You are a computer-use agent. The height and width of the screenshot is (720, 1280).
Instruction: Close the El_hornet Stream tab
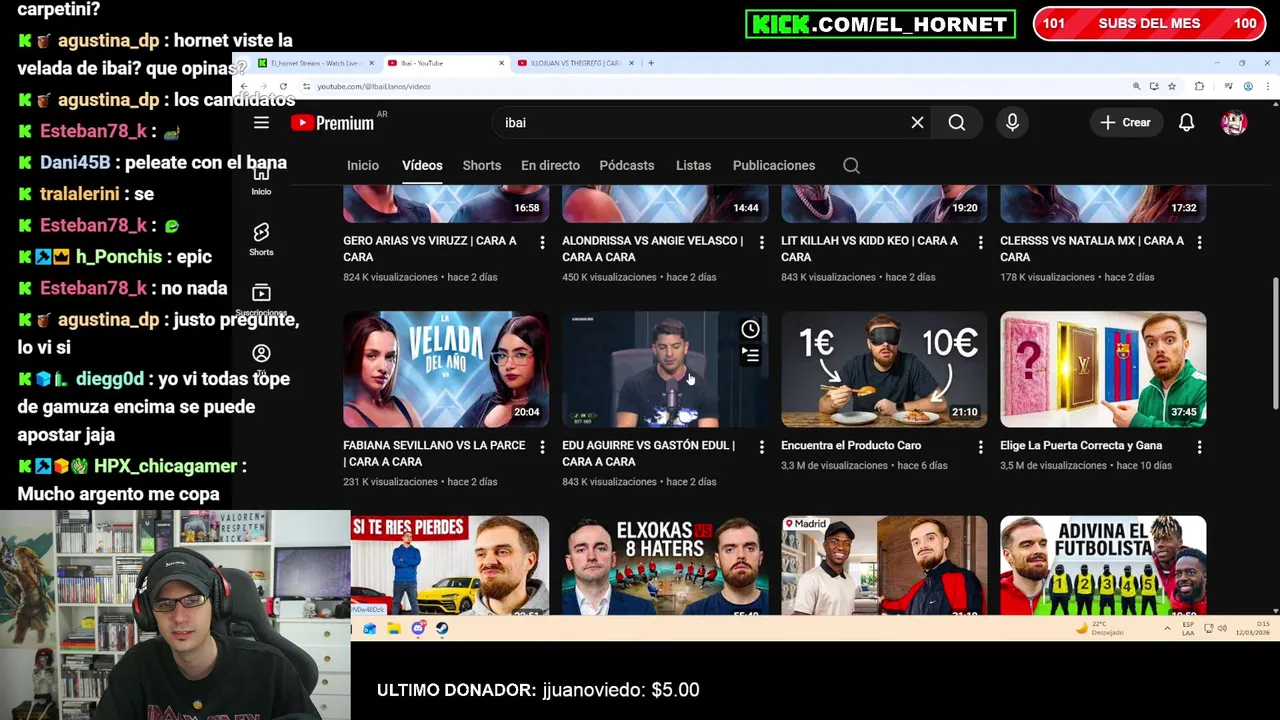point(371,63)
